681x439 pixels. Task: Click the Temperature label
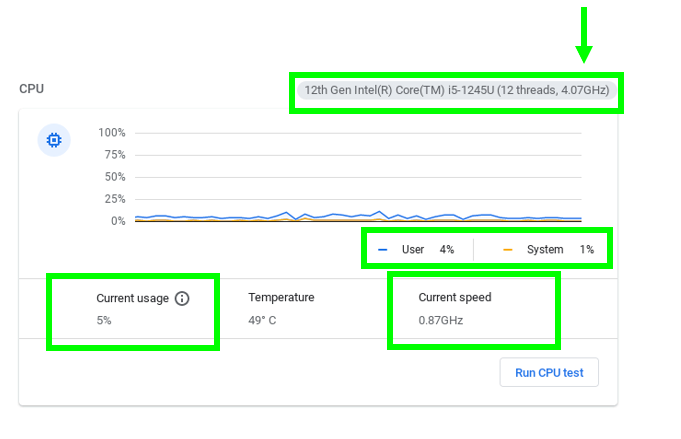(x=281, y=297)
